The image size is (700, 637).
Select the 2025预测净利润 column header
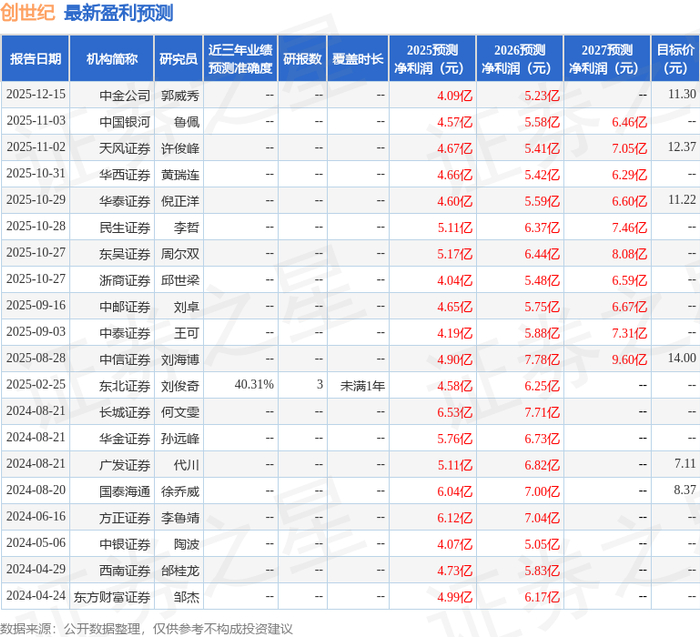tap(433, 58)
